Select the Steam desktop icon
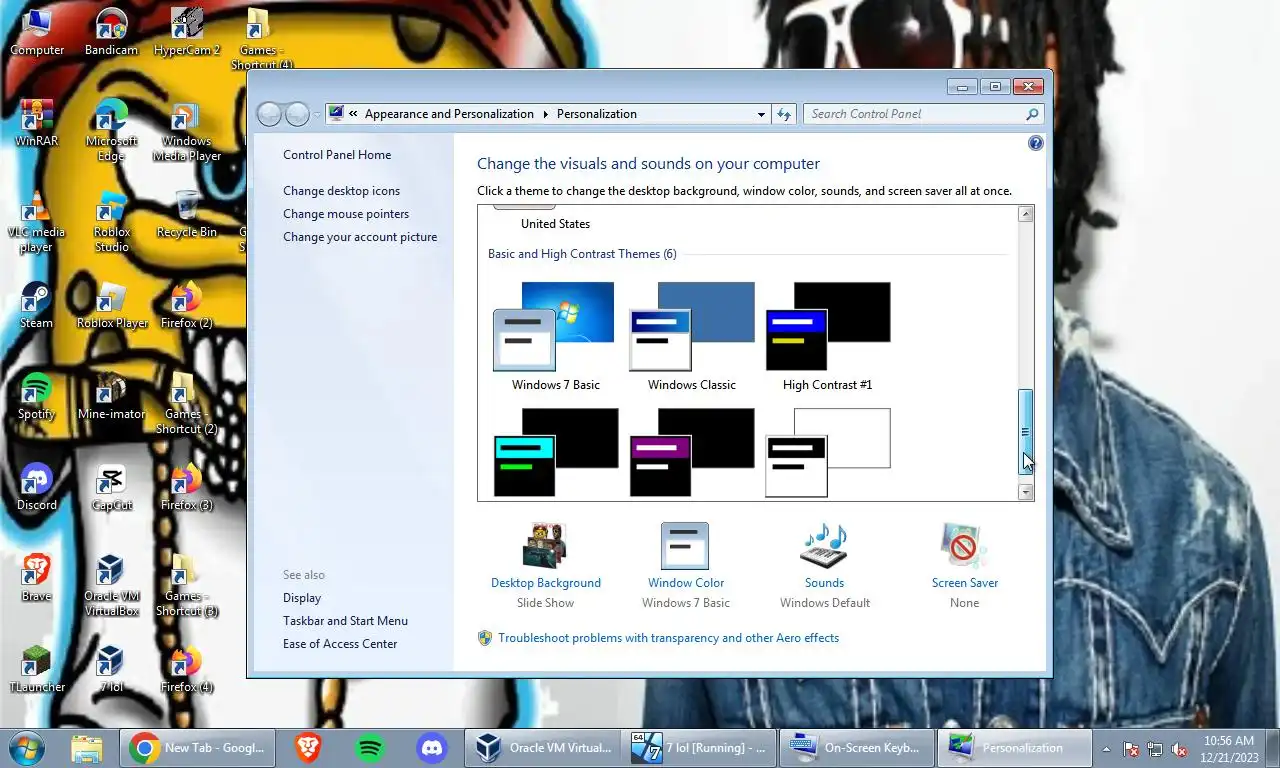This screenshot has height=768, width=1280. click(37, 305)
